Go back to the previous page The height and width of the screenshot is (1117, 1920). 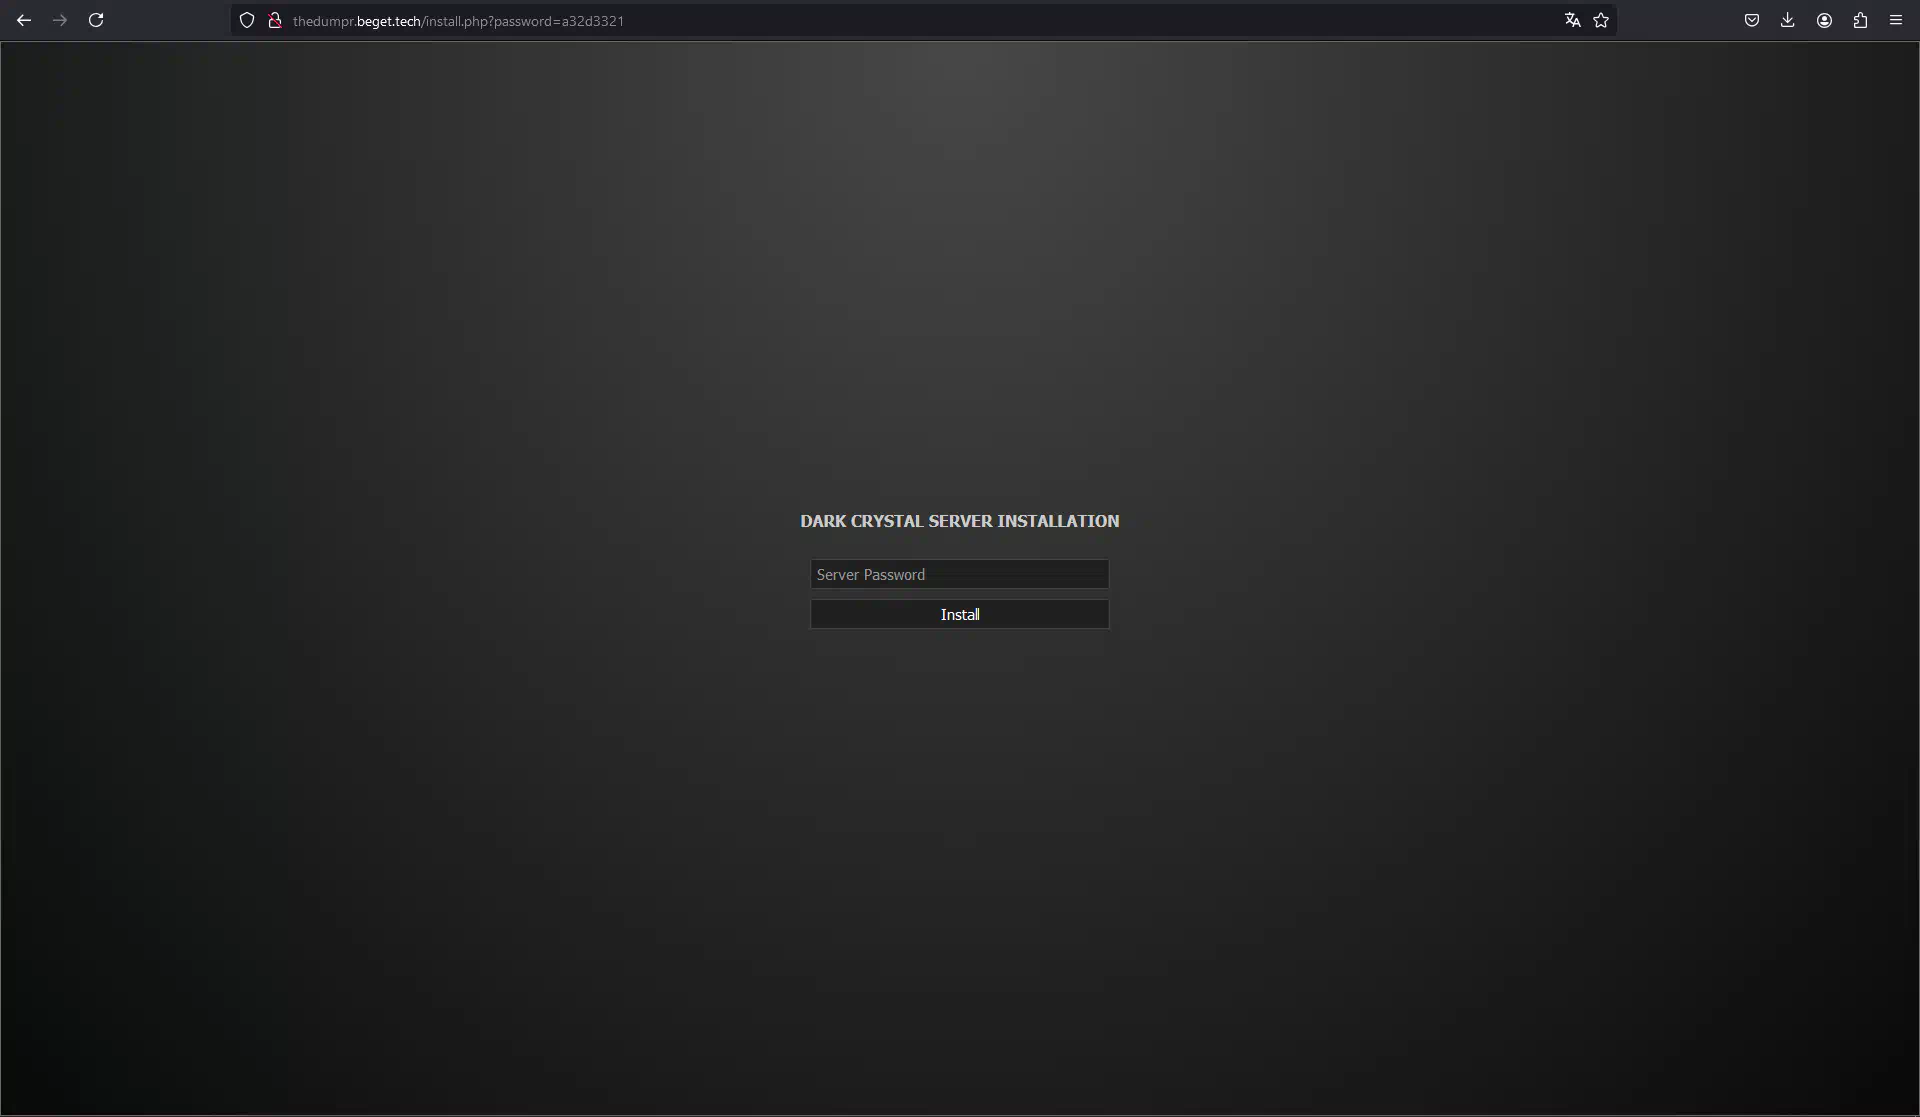coord(24,20)
